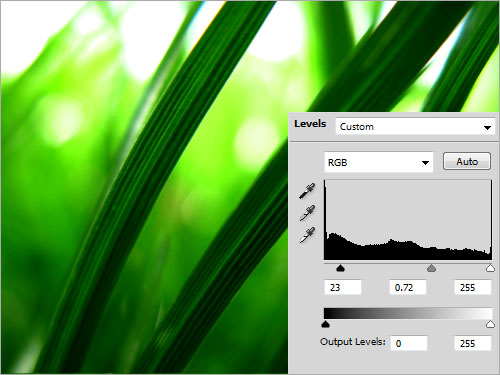Select the black point eyedropper

coord(307,191)
